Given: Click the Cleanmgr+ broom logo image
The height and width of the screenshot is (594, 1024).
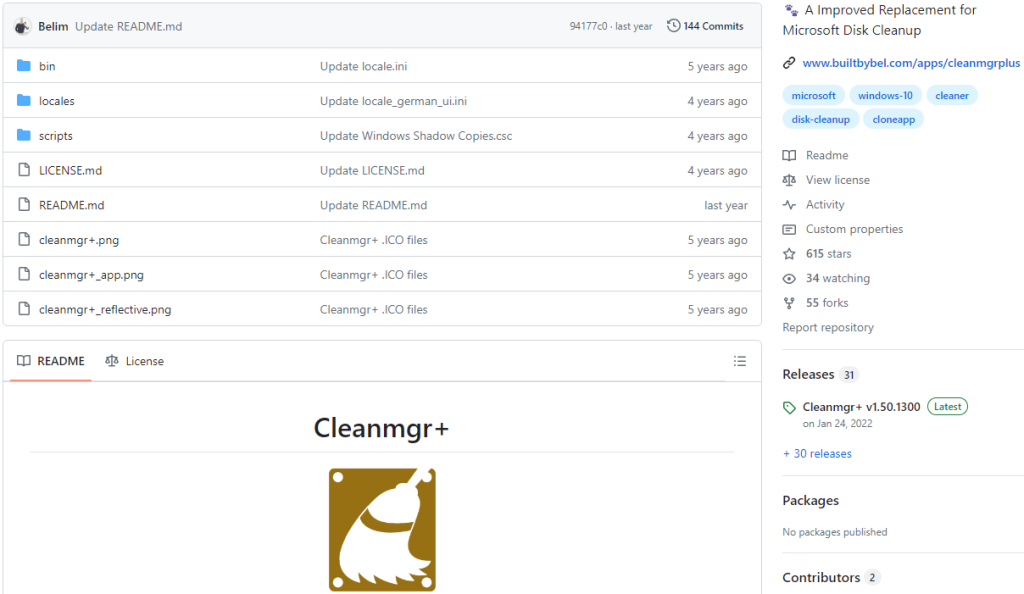Looking at the screenshot, I should point(382,529).
